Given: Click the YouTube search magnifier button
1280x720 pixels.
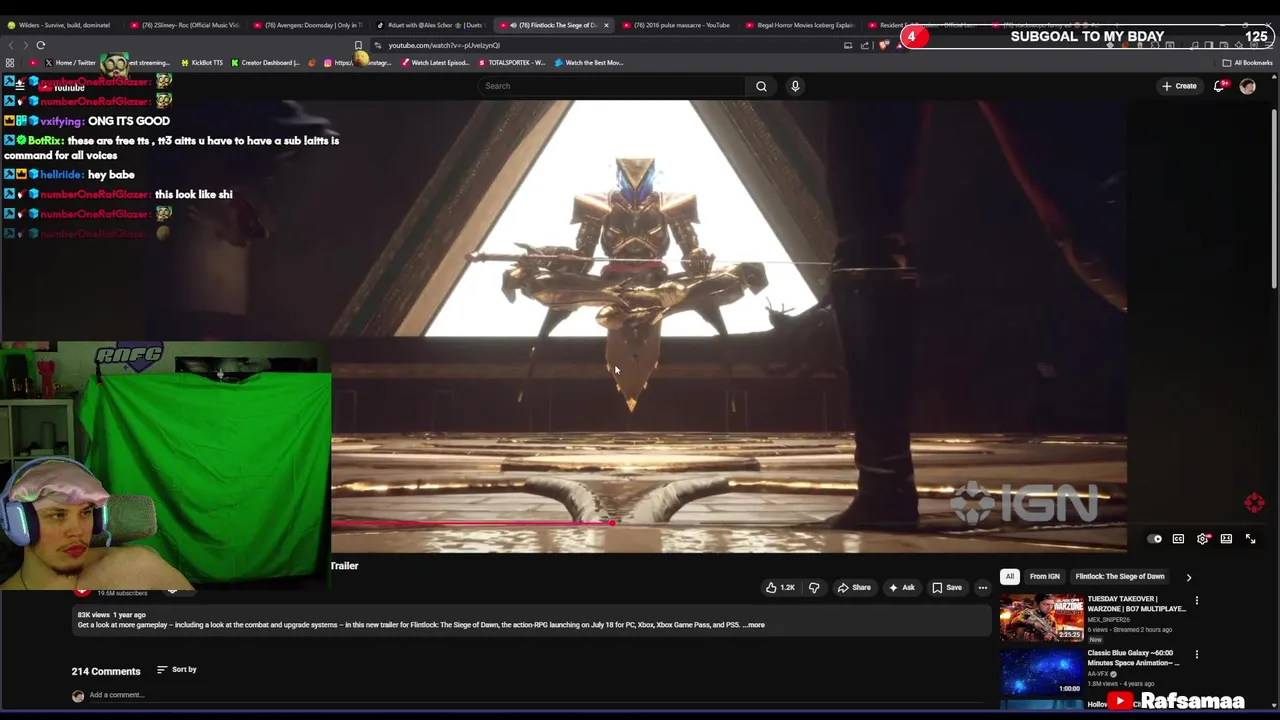Looking at the screenshot, I should pos(761,86).
